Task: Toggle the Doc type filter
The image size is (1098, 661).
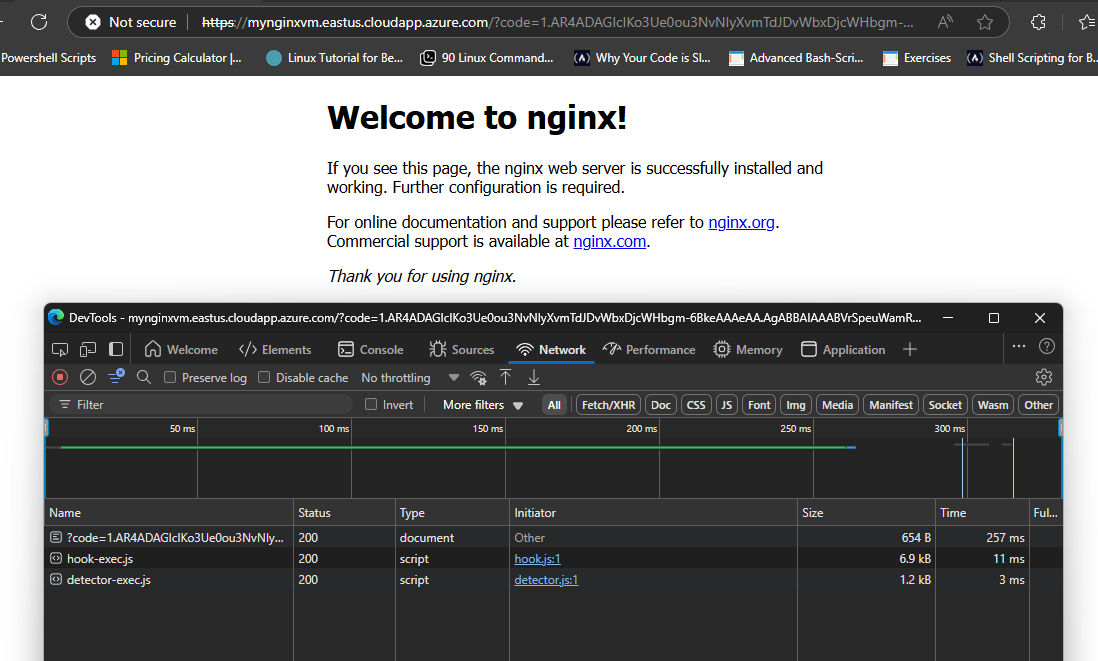Action: pos(660,405)
